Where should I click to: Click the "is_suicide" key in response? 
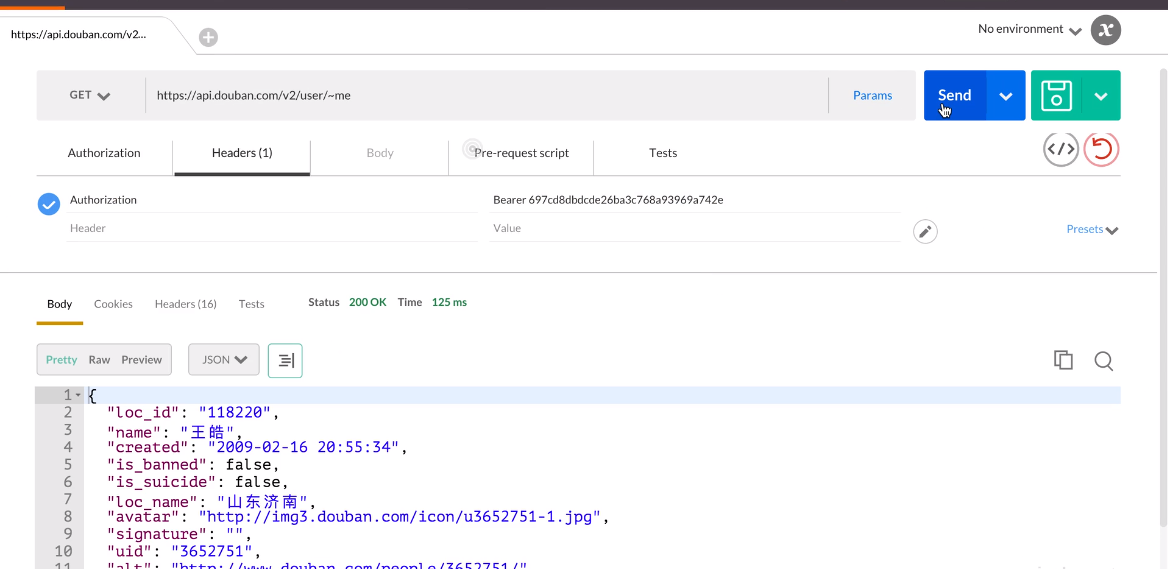pyautogui.click(x=161, y=483)
